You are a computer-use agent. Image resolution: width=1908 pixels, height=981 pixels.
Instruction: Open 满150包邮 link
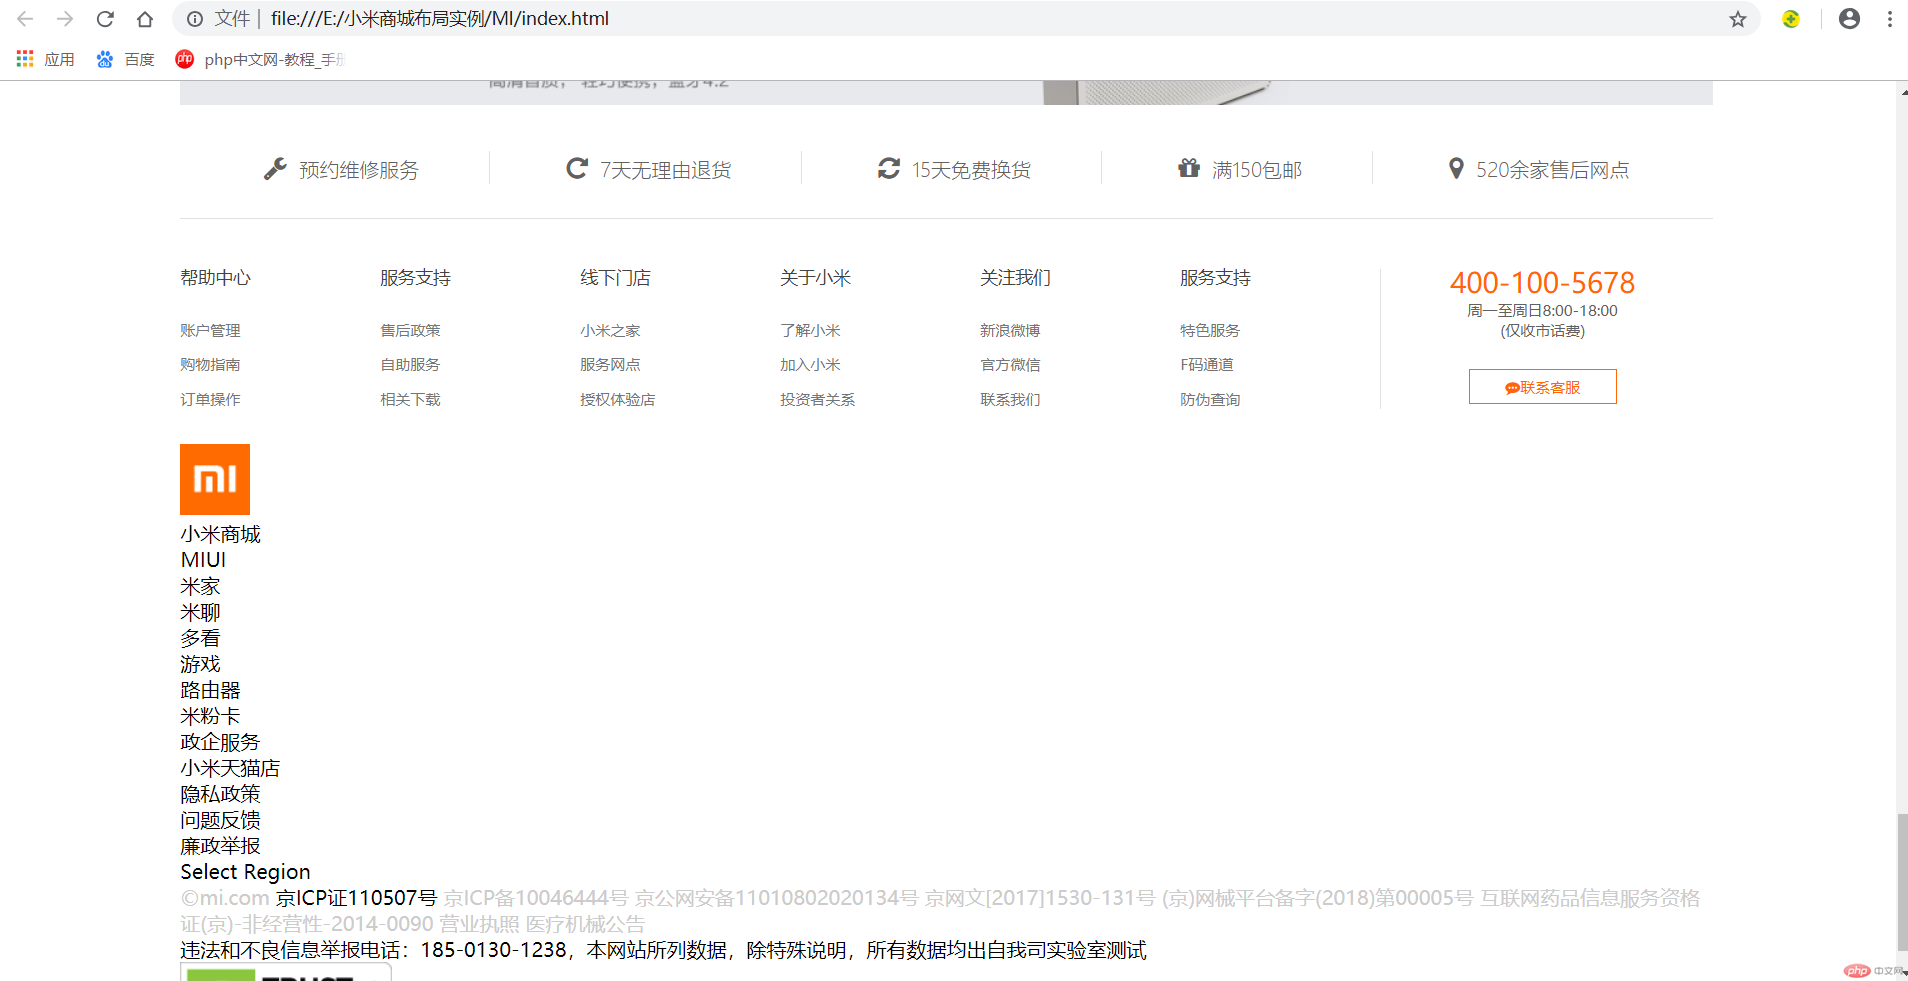tap(1257, 170)
